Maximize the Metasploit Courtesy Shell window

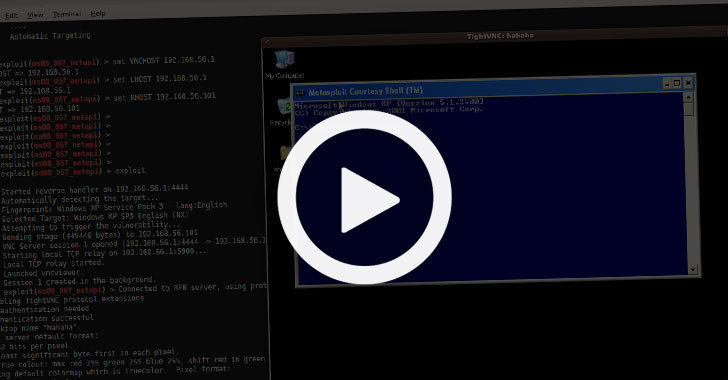(x=677, y=83)
